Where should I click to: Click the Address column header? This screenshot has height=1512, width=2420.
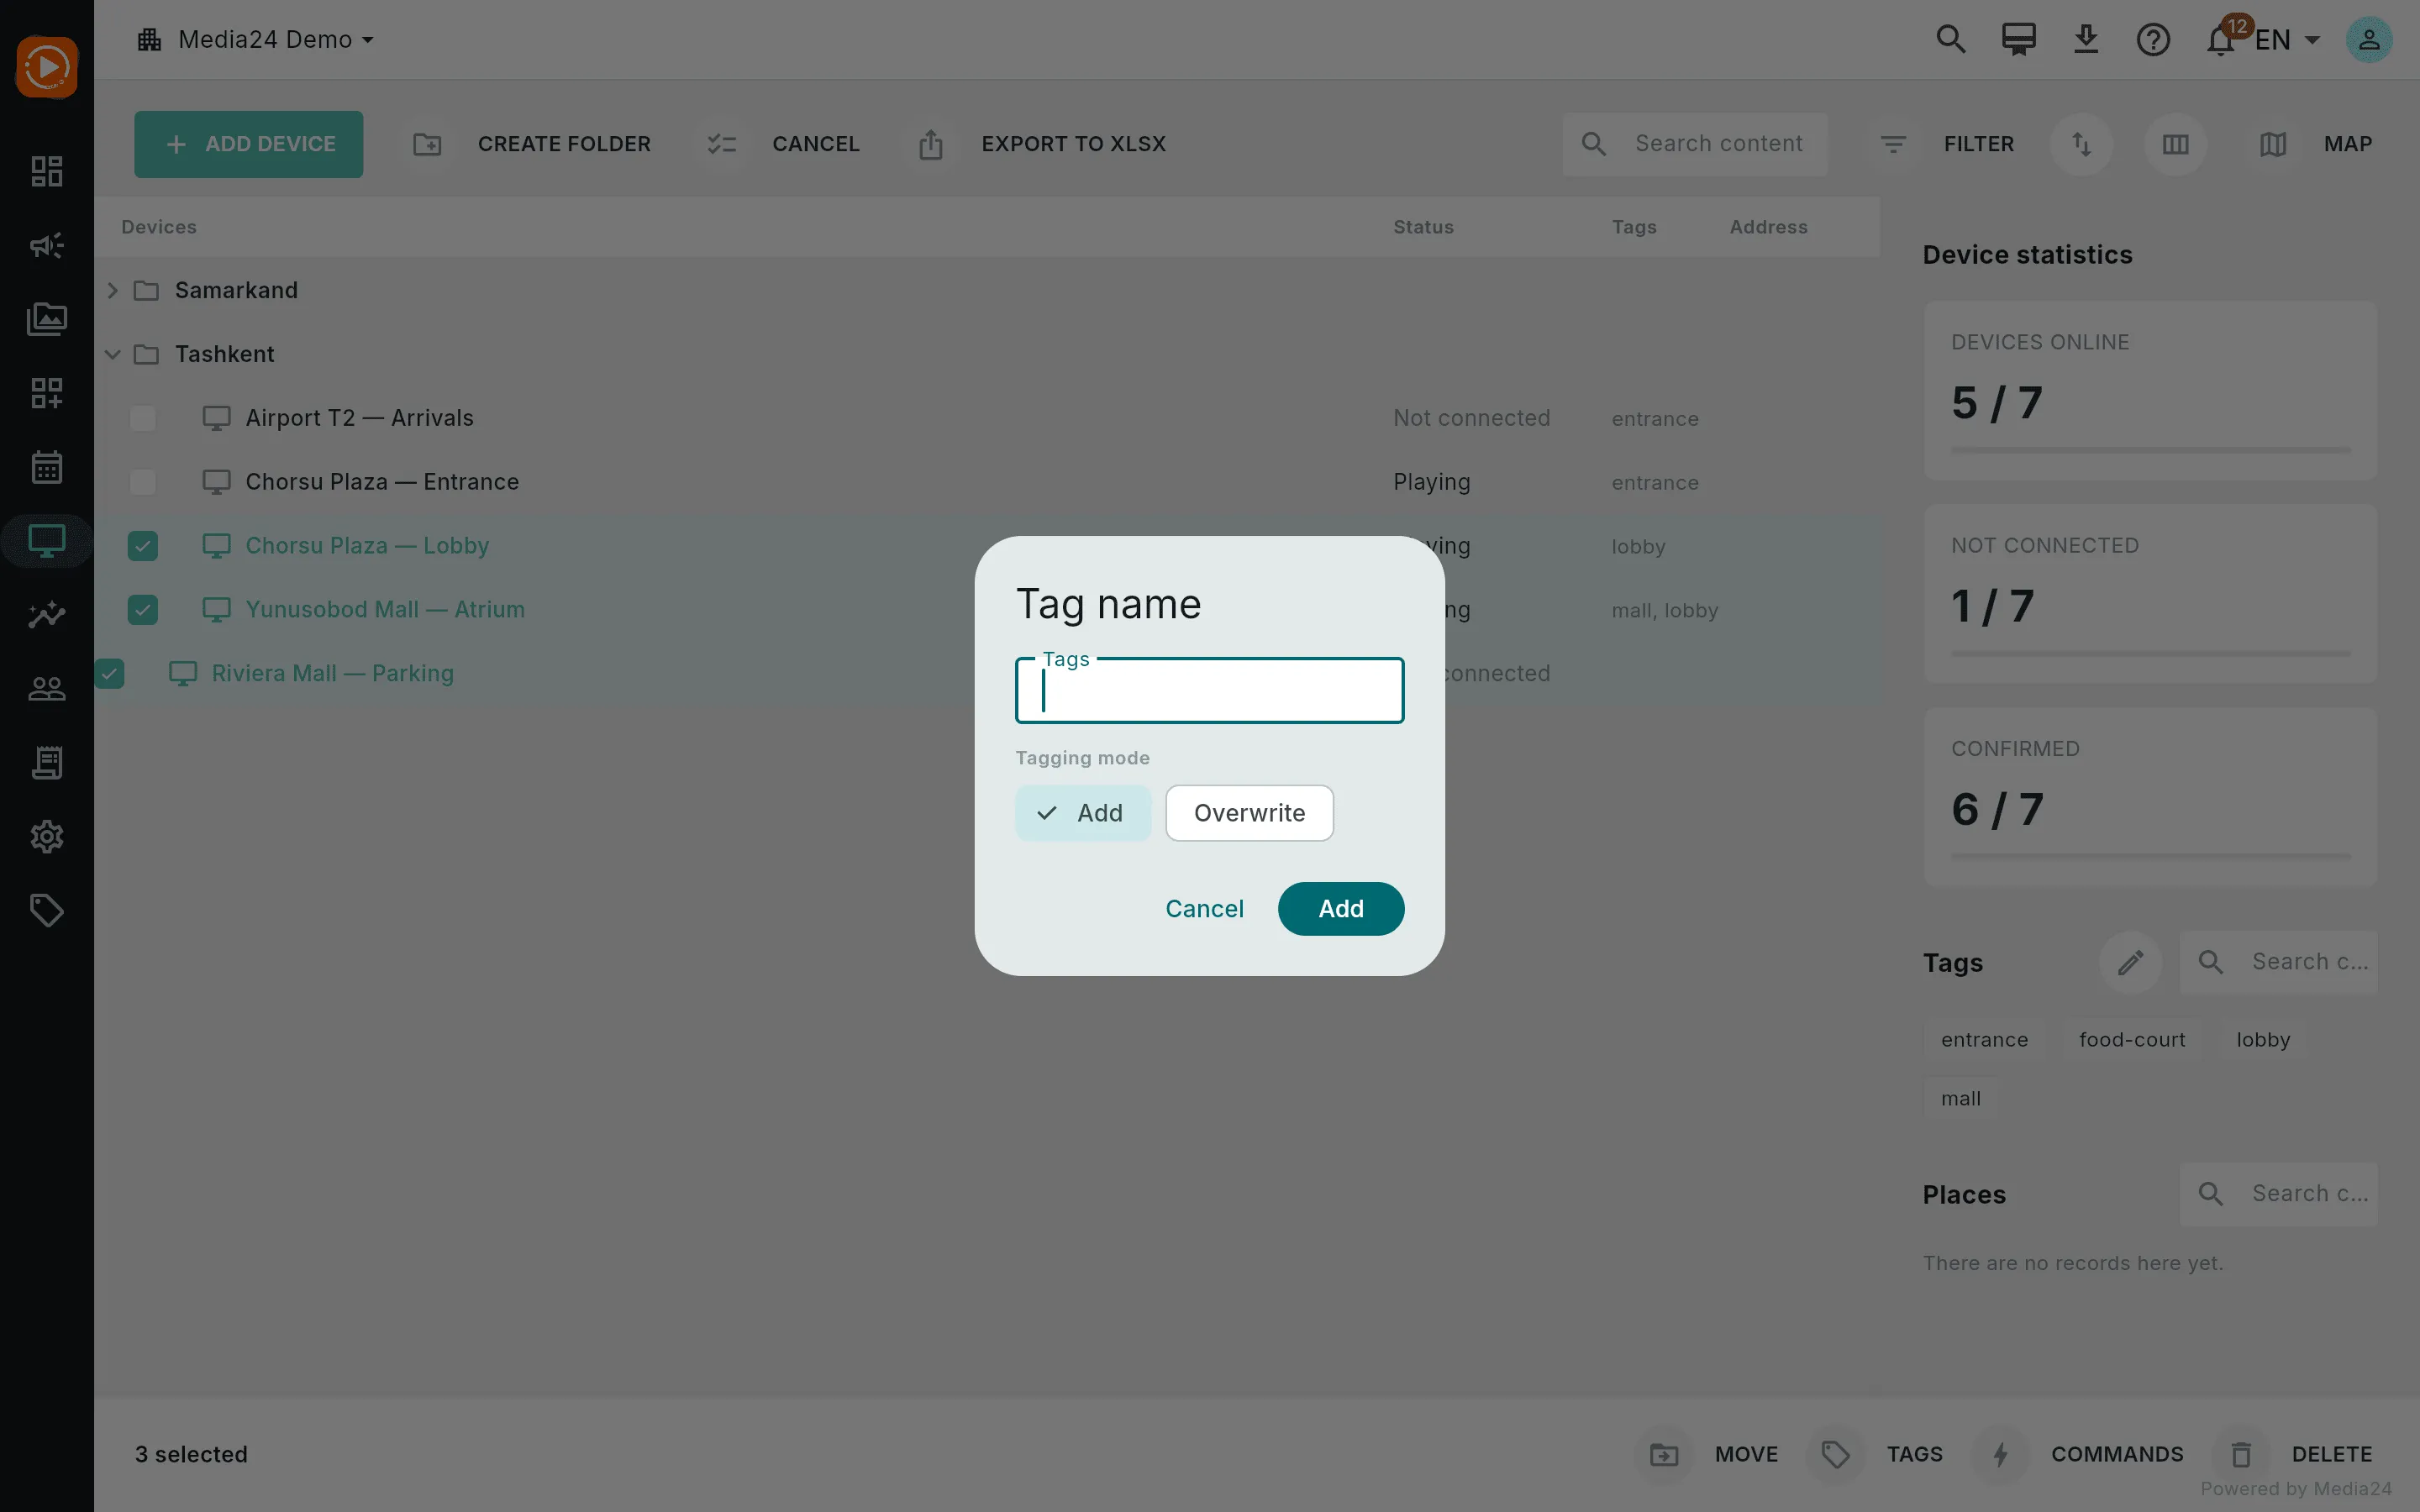(1768, 227)
